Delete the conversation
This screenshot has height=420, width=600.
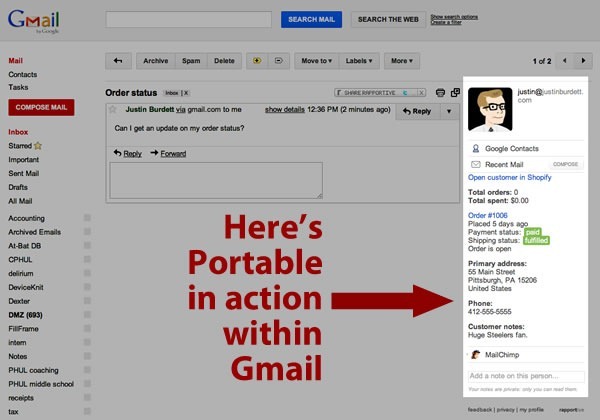click(224, 61)
